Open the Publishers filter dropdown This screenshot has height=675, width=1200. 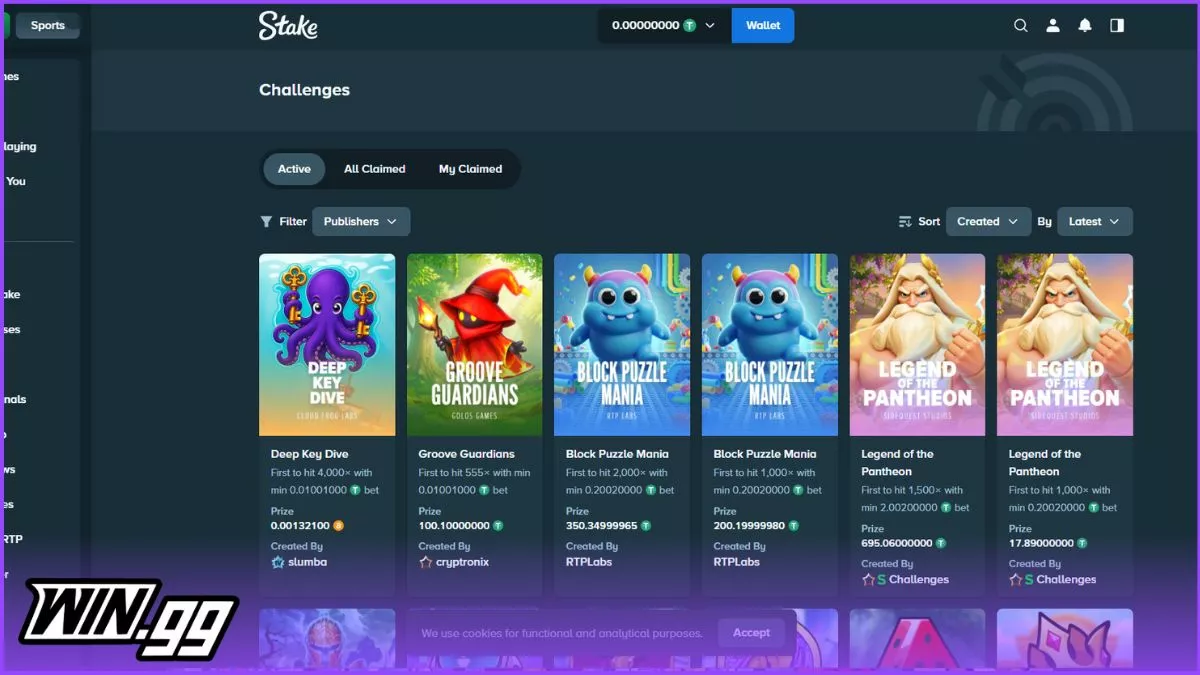point(361,222)
